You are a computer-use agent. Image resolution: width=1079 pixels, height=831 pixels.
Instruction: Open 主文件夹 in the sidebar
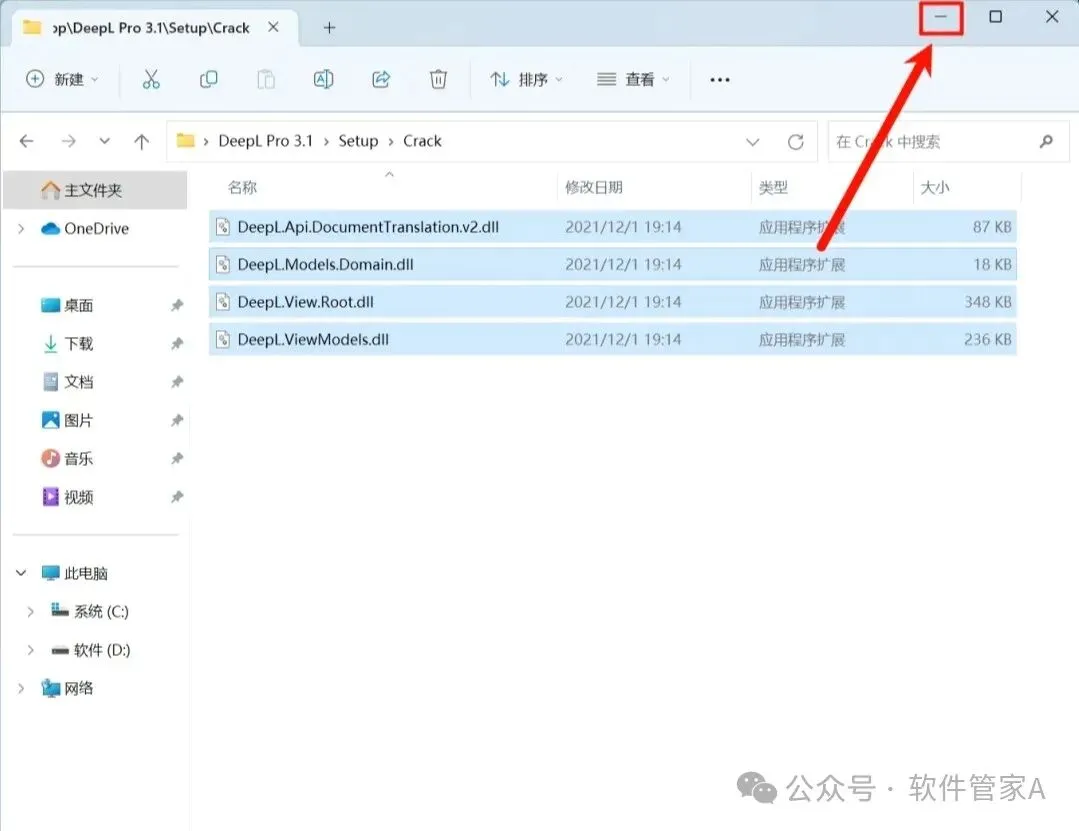(95, 190)
